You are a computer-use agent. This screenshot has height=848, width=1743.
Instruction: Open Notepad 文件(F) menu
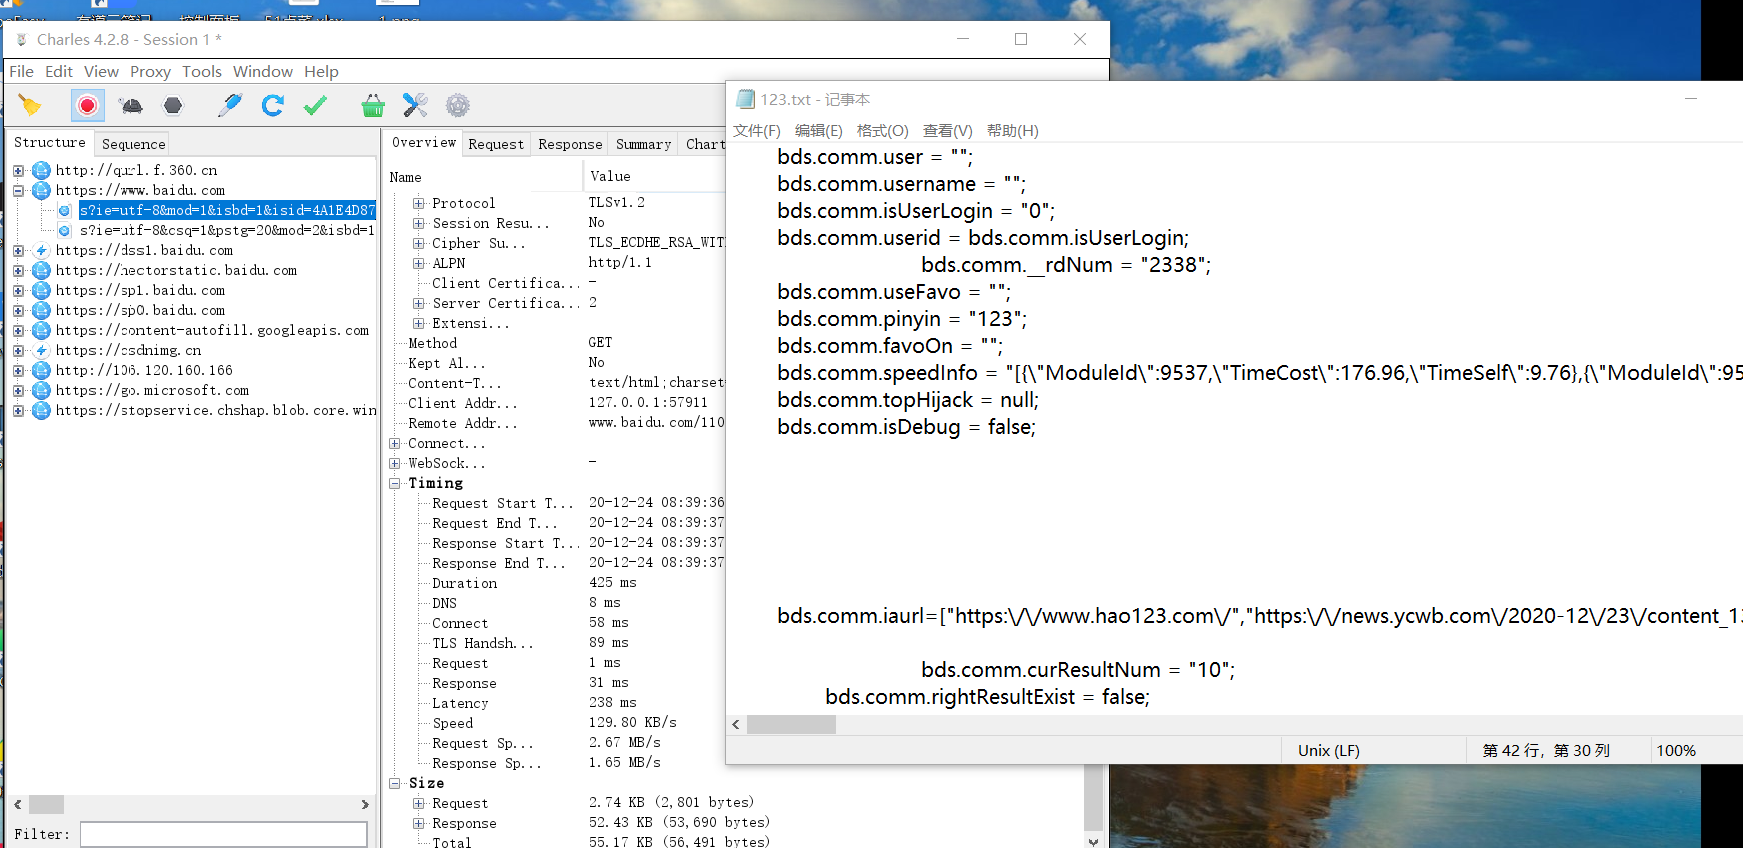tap(757, 131)
